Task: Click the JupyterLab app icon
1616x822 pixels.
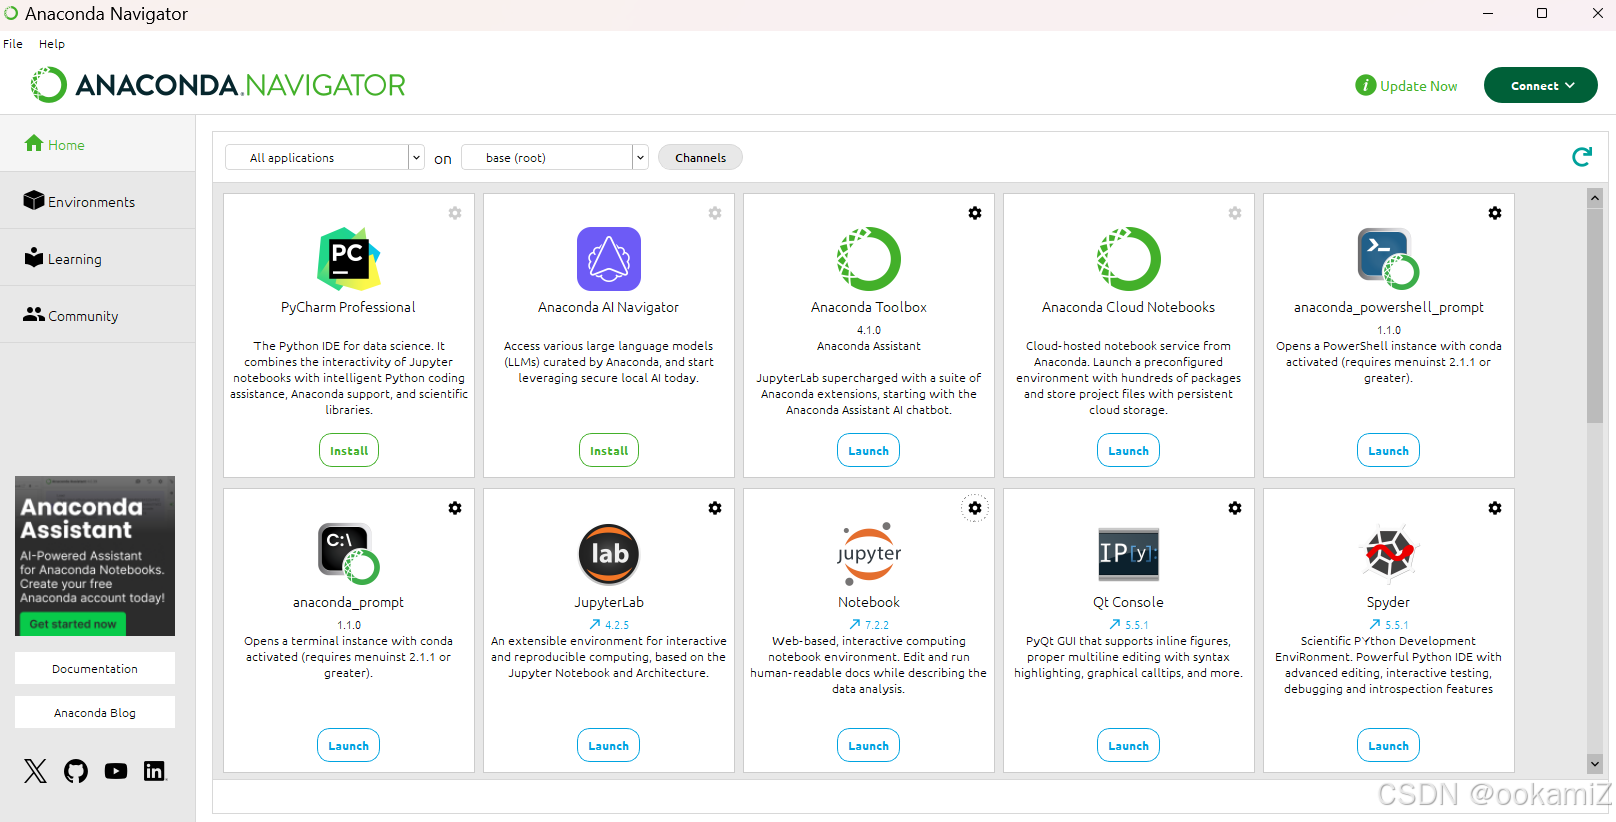Action: [609, 554]
